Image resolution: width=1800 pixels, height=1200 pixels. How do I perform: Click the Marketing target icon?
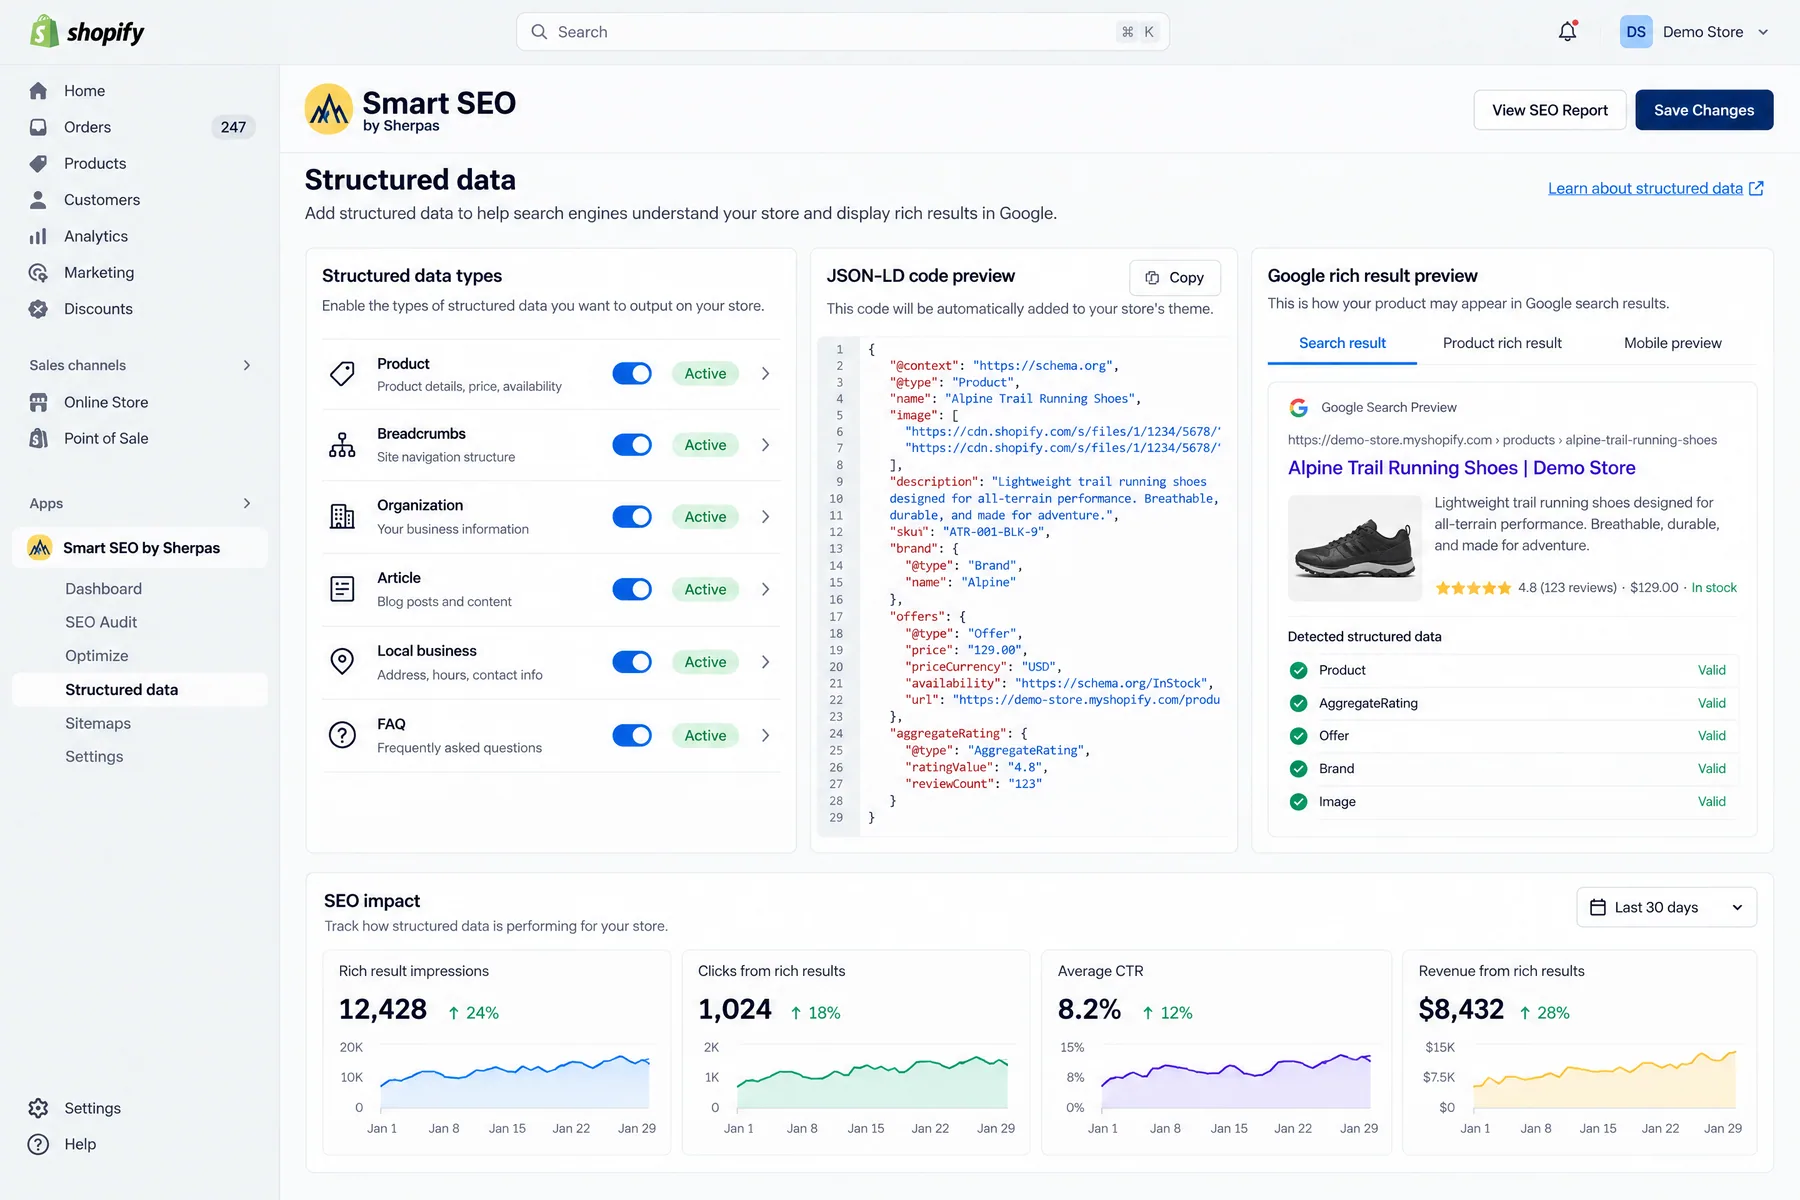pos(38,272)
